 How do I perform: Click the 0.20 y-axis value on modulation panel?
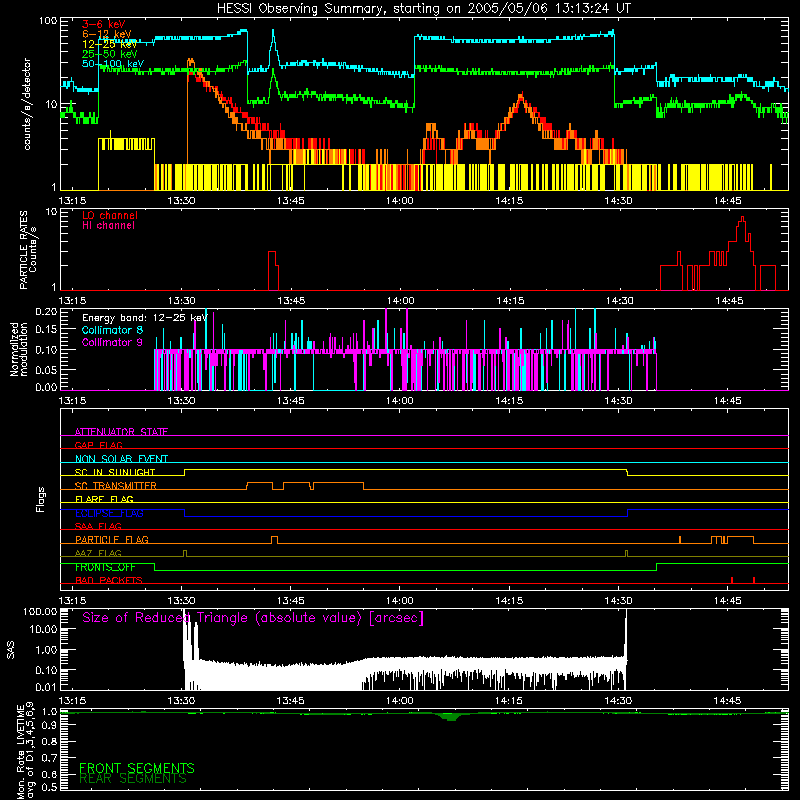click(46, 311)
